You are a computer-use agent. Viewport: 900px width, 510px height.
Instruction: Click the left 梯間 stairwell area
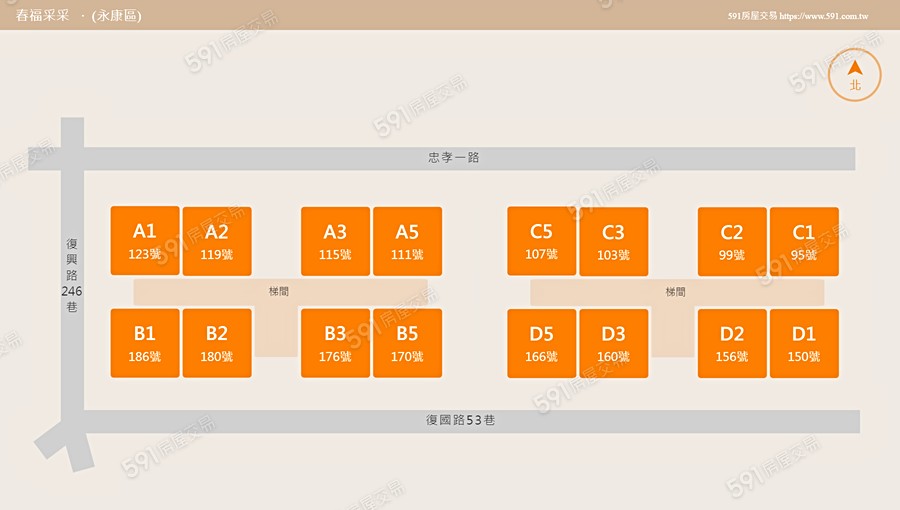pyautogui.click(x=279, y=292)
